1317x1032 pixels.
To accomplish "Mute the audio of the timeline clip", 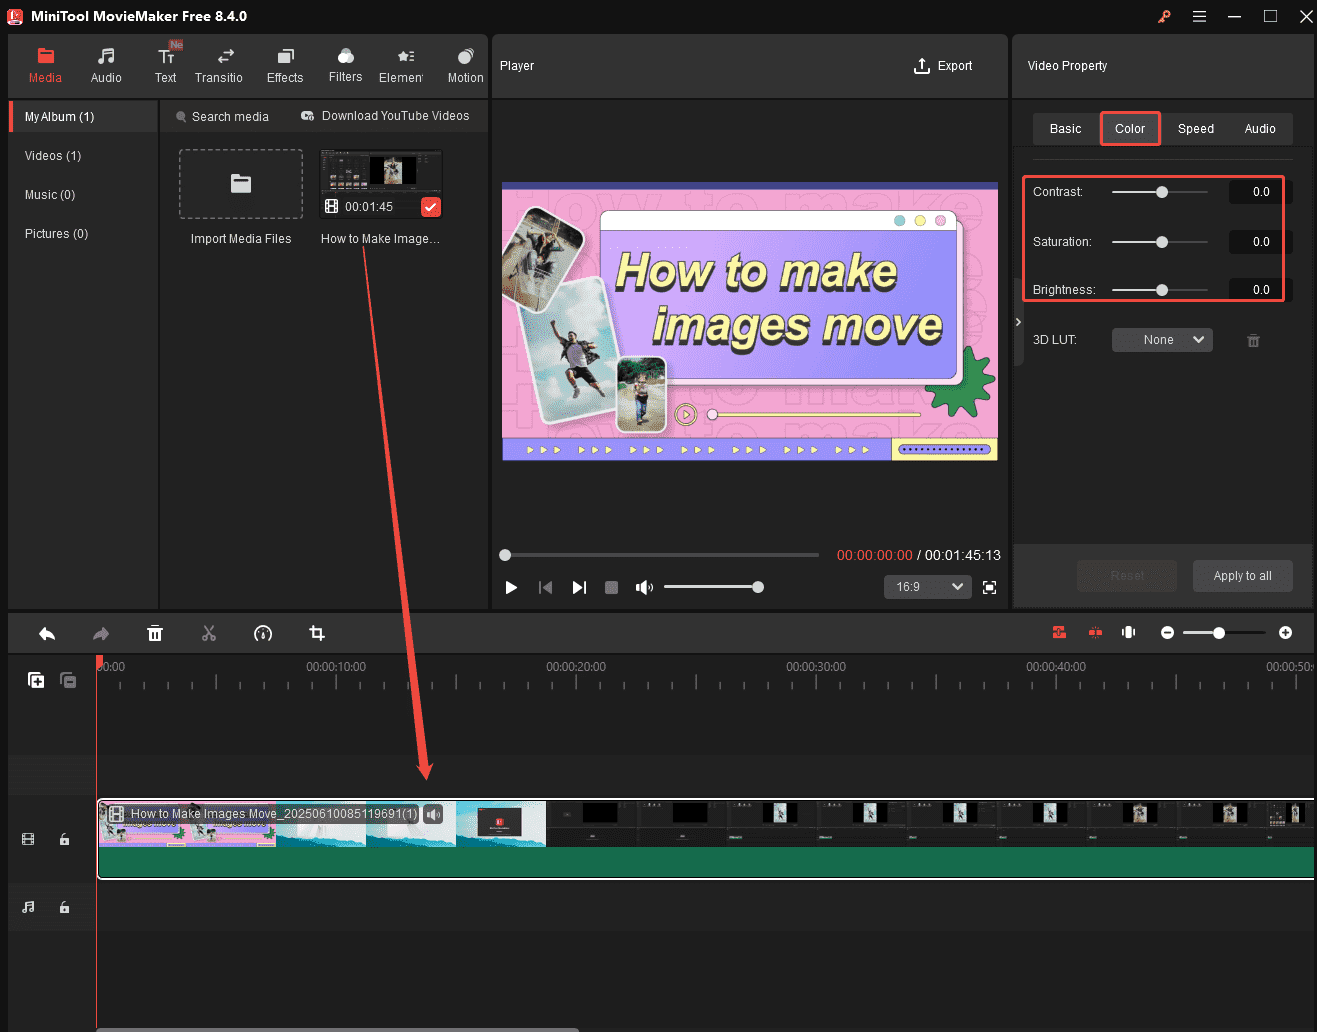I will [x=433, y=814].
